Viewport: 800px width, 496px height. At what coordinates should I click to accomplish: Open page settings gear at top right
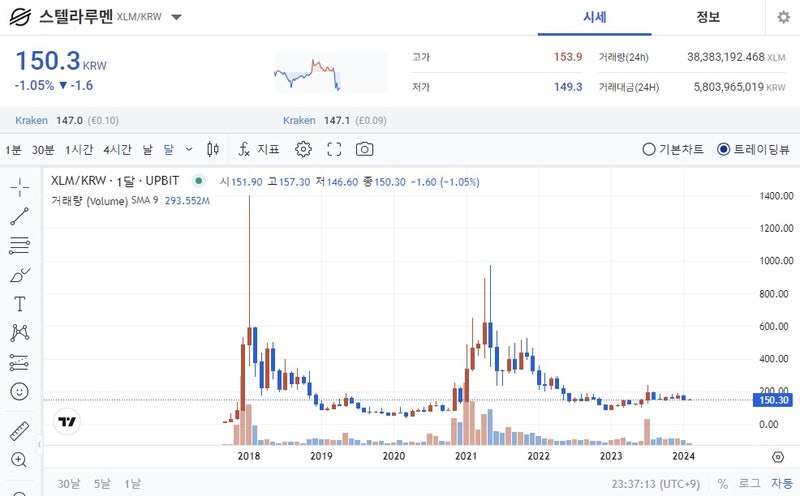(783, 17)
